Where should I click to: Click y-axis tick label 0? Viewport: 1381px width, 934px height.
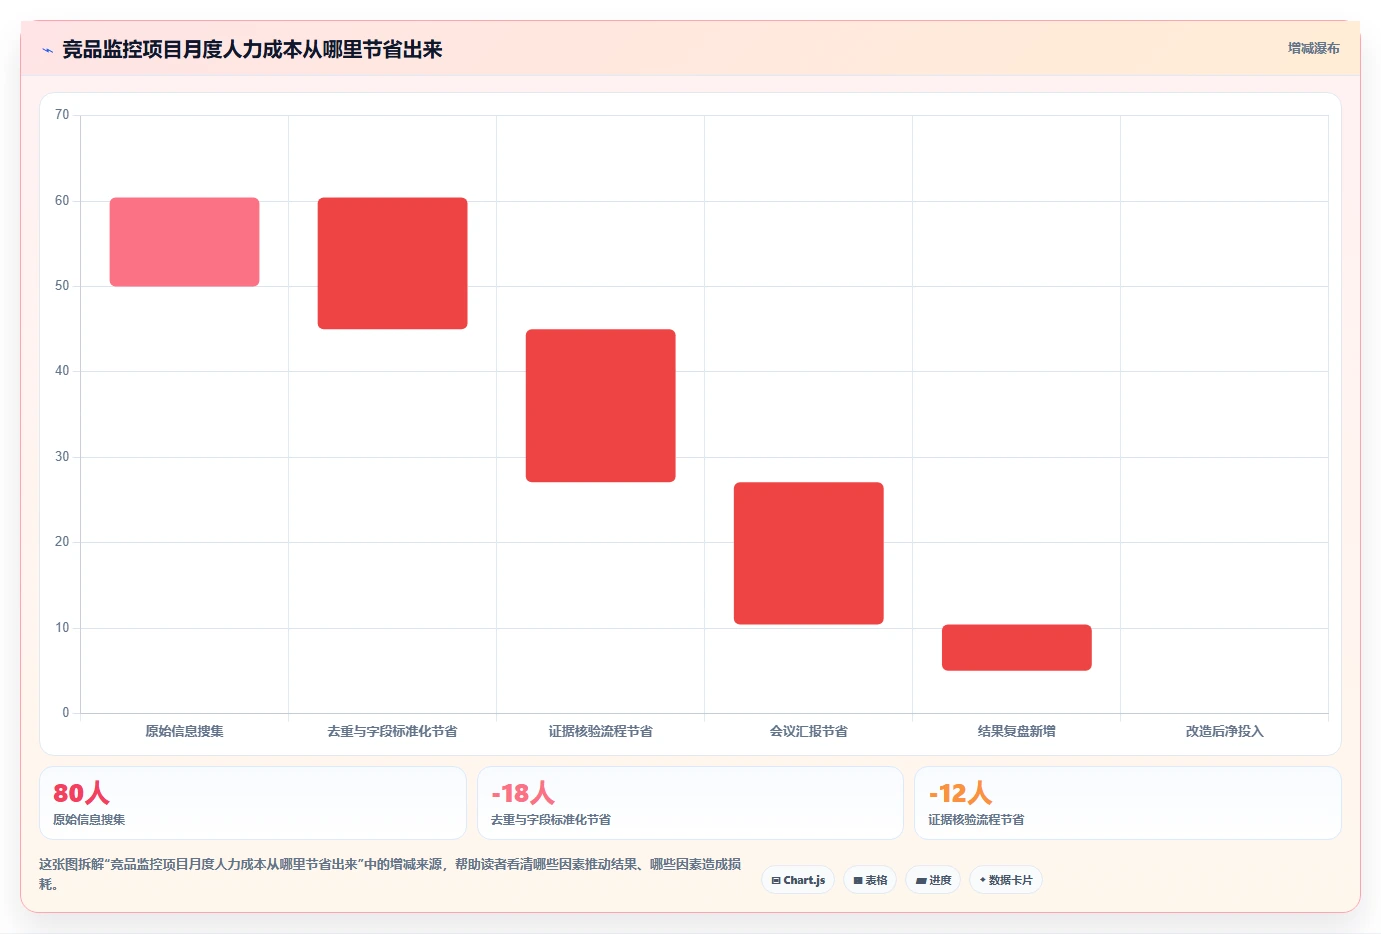pyautogui.click(x=66, y=713)
